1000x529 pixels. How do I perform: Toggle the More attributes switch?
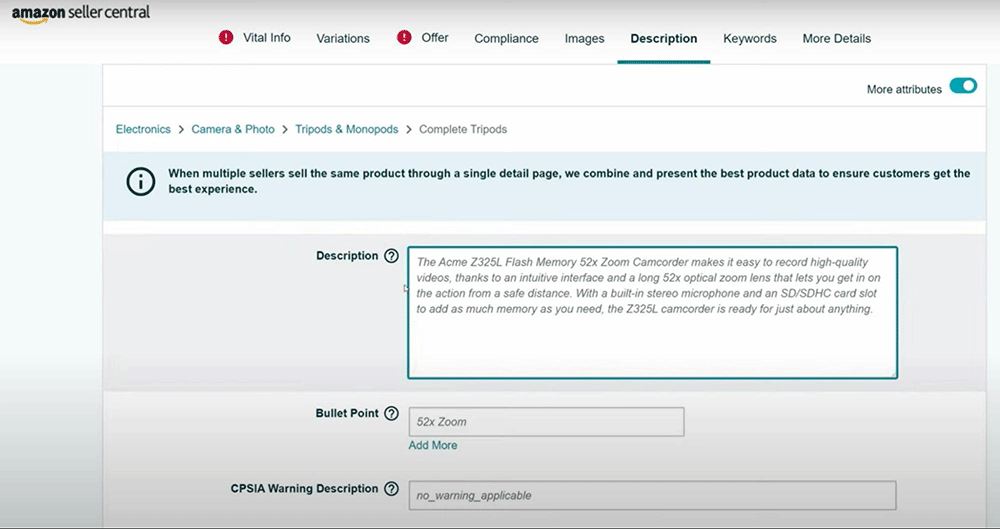[963, 88]
